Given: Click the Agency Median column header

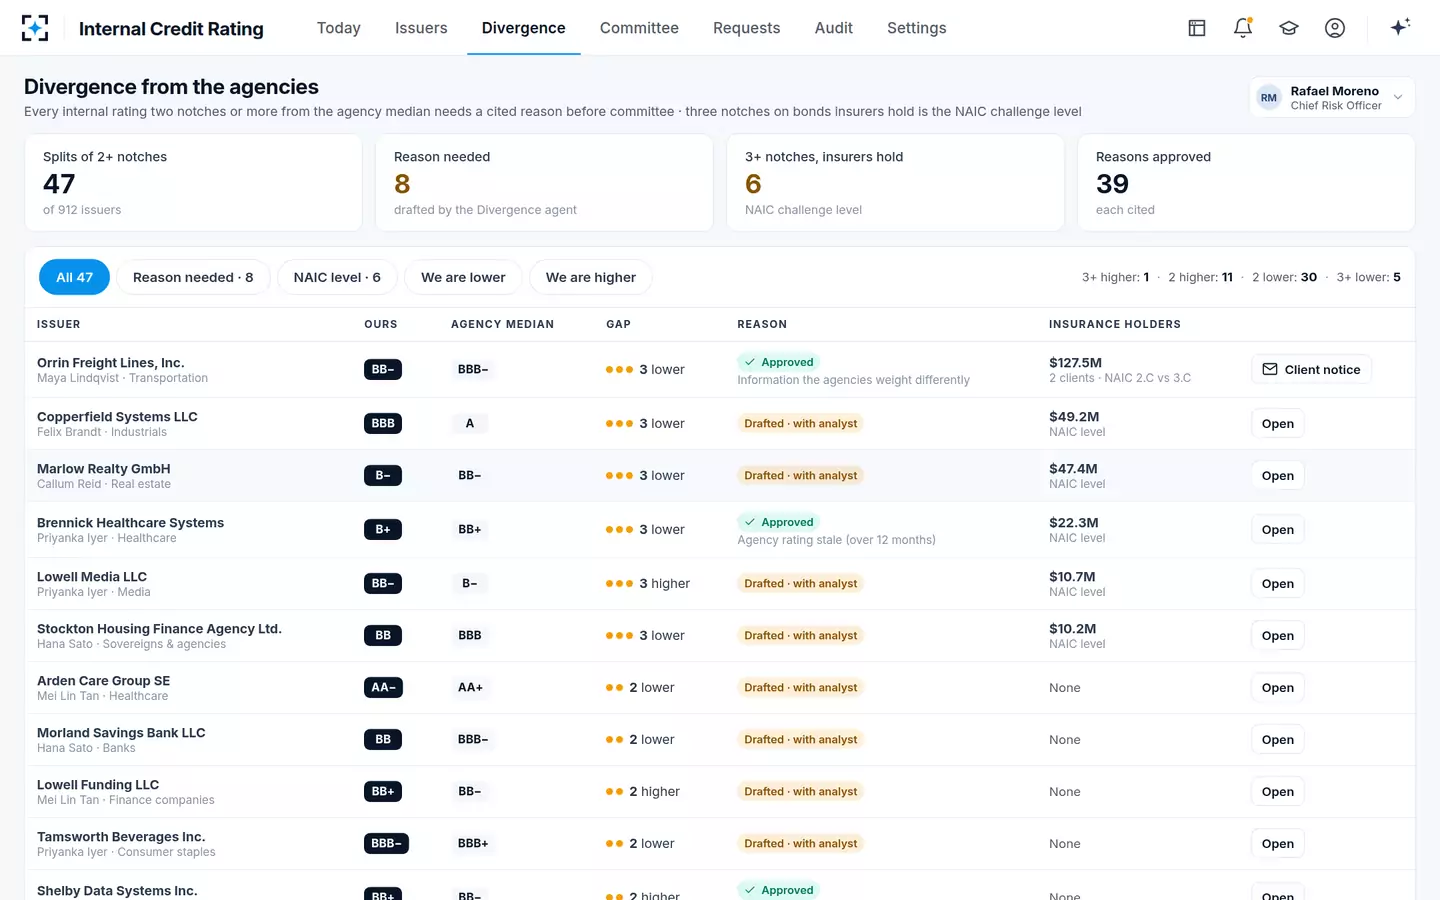Looking at the screenshot, I should [x=502, y=324].
